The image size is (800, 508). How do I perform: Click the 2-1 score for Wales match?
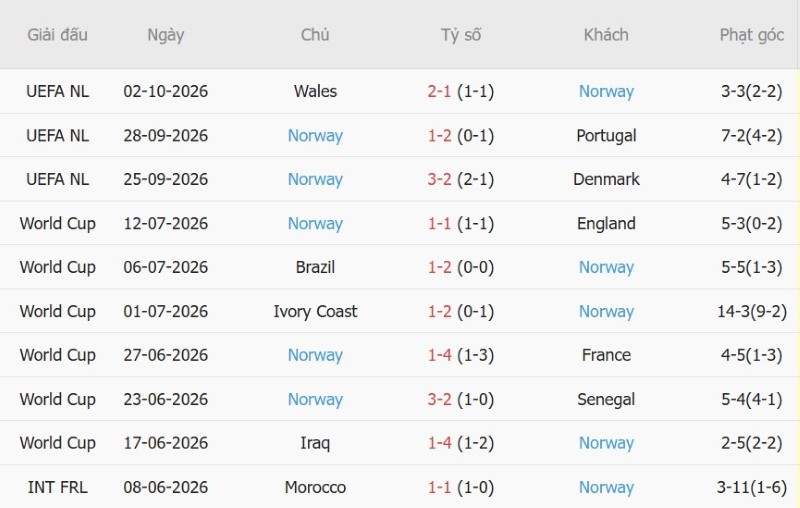pos(439,91)
